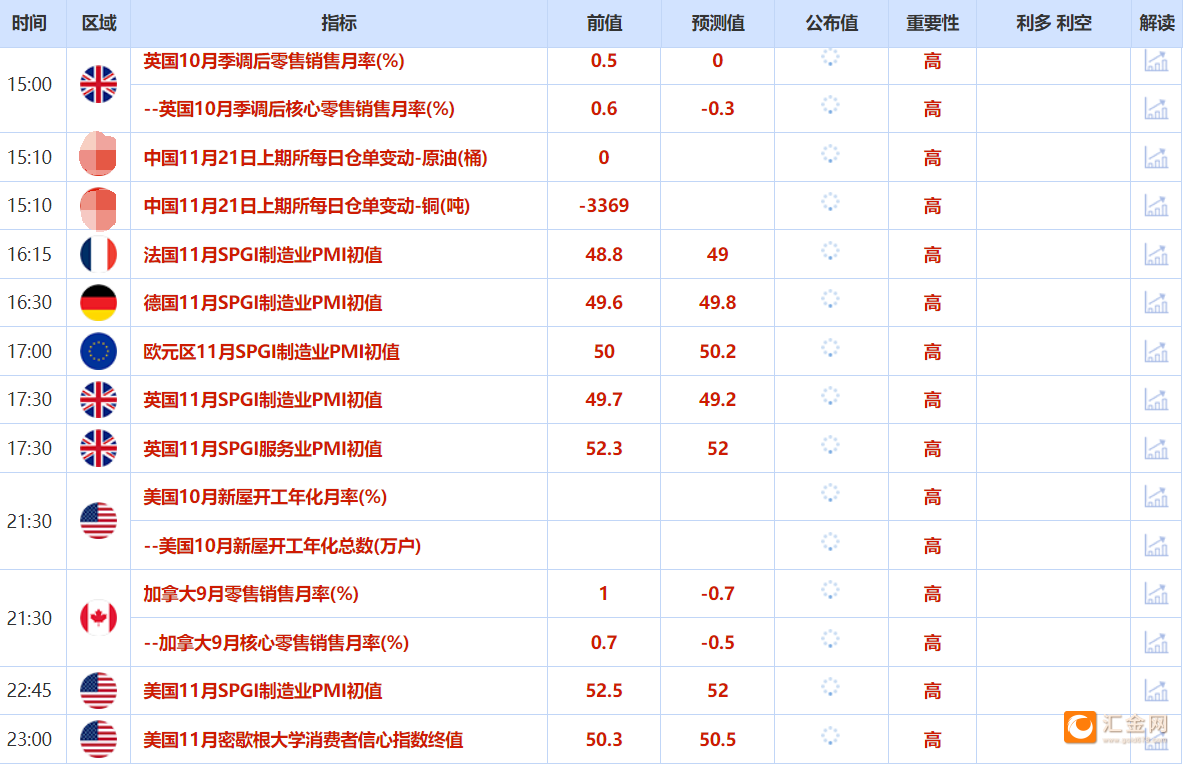This screenshot has width=1184, height=766.
Task: Open the chart icon for 加拿大9月核心零售销售月率
Action: coord(1156,642)
